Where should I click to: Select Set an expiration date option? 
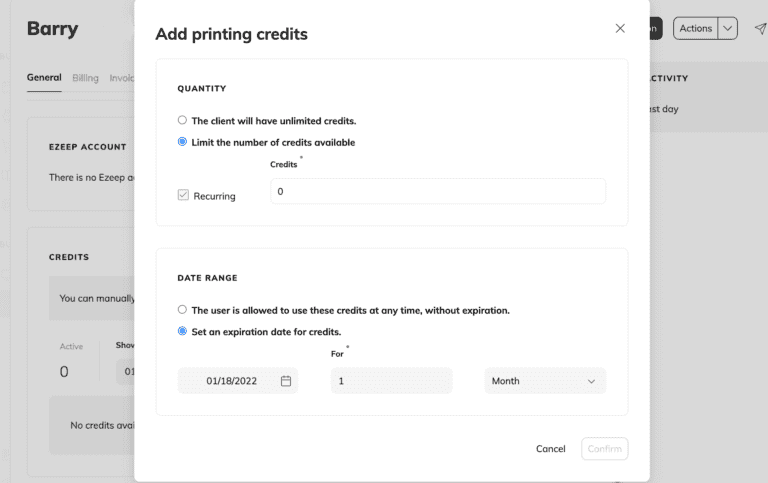[182, 332]
